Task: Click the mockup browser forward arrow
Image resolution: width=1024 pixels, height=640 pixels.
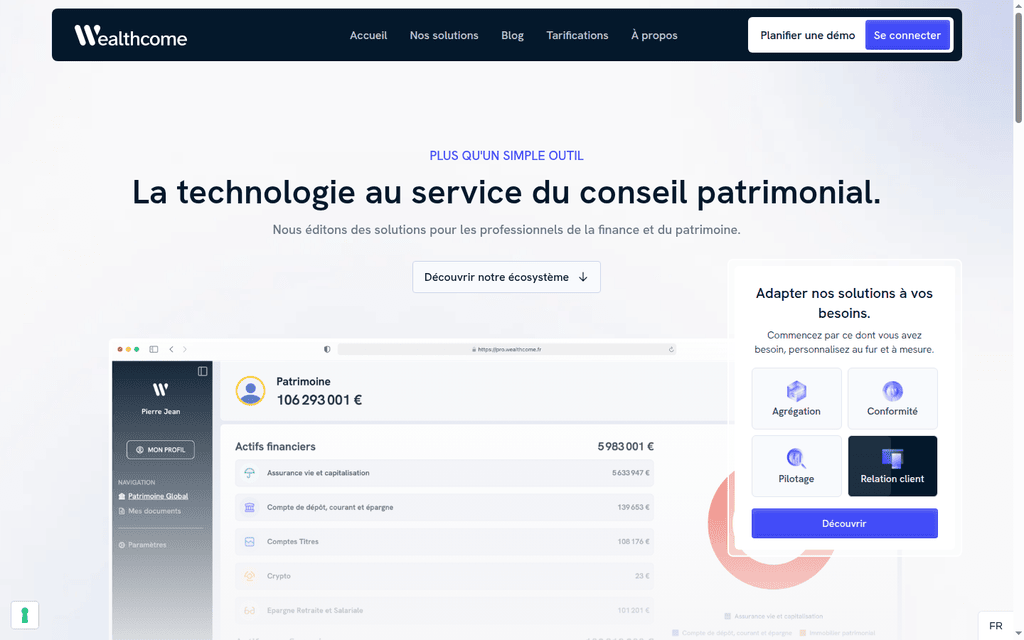Action: [x=185, y=349]
